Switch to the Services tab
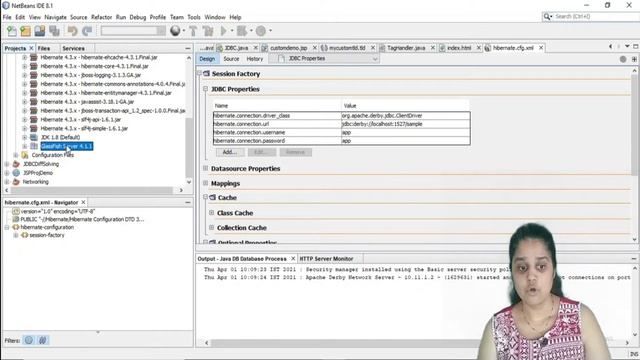The width and height of the screenshot is (640, 360). click(73, 48)
